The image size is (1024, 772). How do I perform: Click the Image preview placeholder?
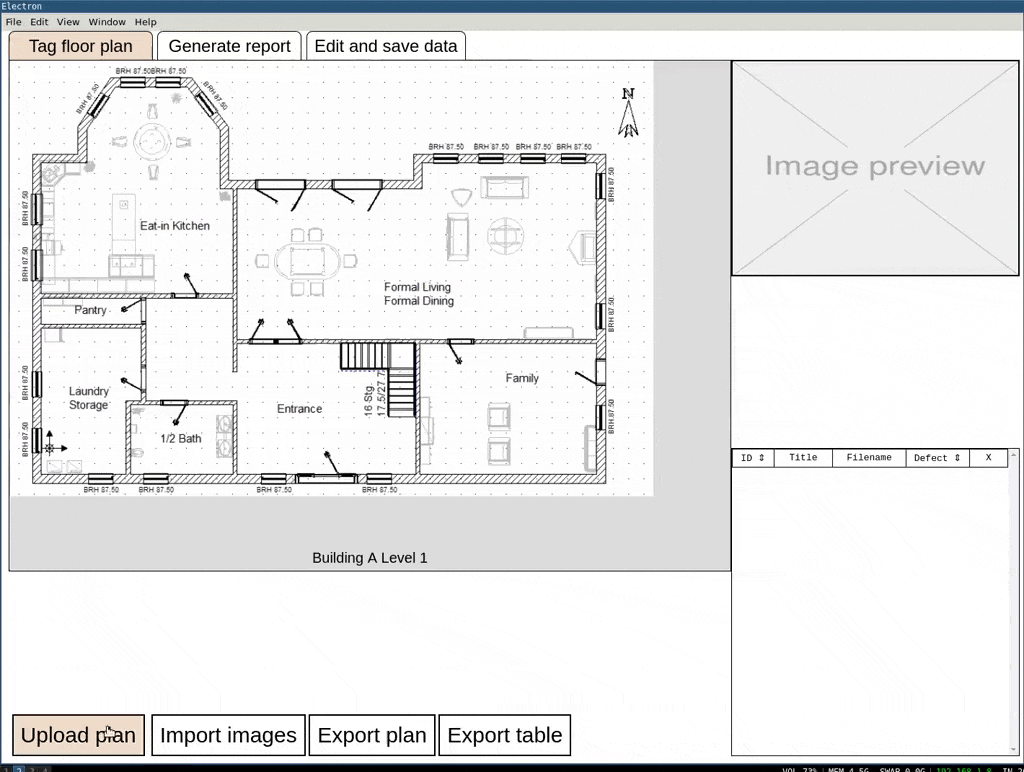click(x=875, y=167)
